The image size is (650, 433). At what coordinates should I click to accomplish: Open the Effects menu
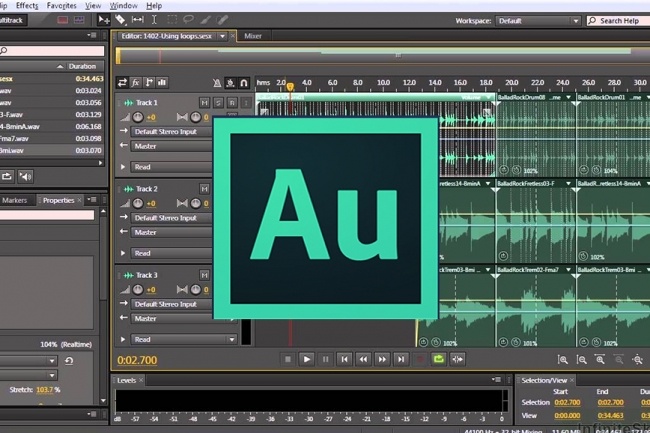point(27,6)
